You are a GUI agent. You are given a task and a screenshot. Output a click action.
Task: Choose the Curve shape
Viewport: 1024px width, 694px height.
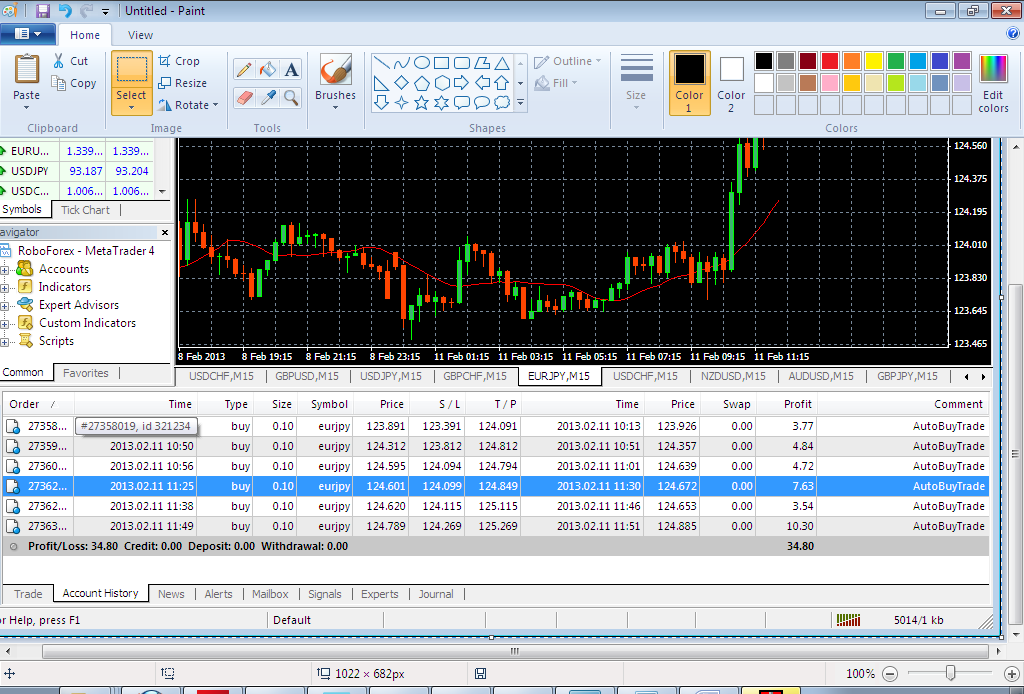402,63
